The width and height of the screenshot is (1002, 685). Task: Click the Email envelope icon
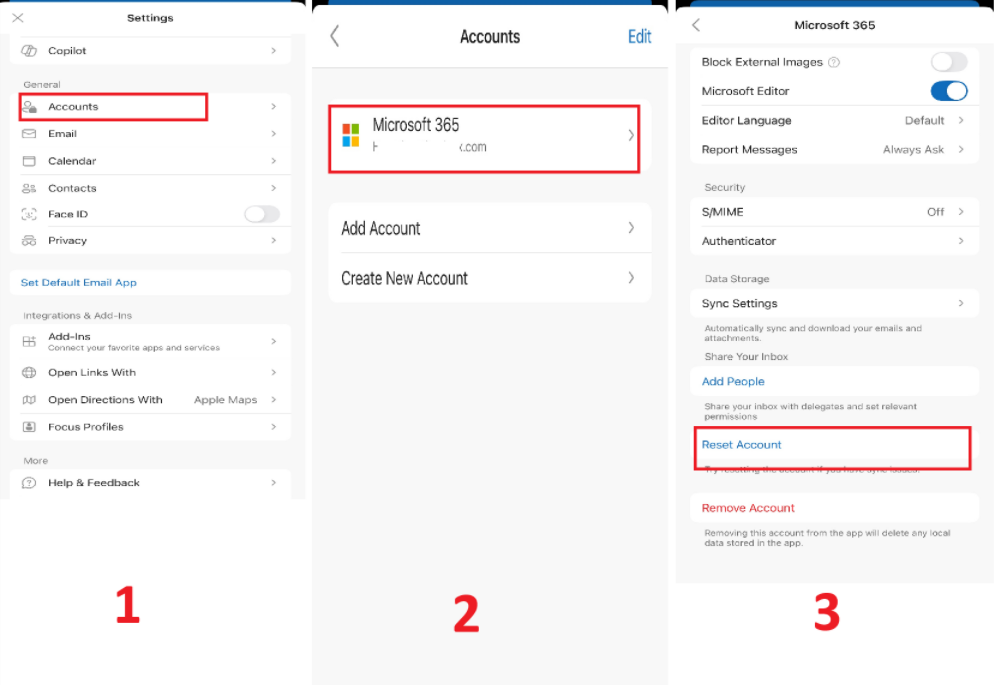29,134
